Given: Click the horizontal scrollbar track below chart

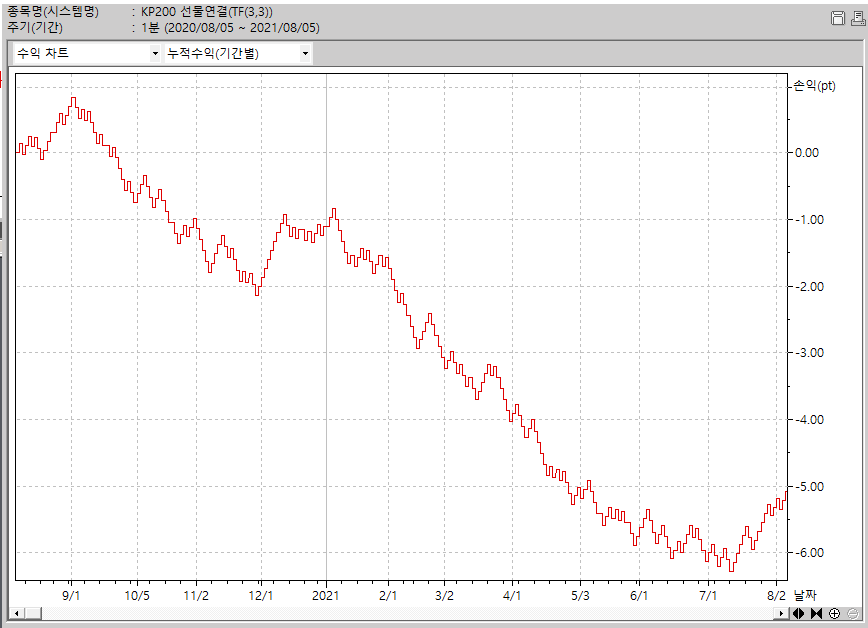Looking at the screenshot, I should [x=400, y=613].
